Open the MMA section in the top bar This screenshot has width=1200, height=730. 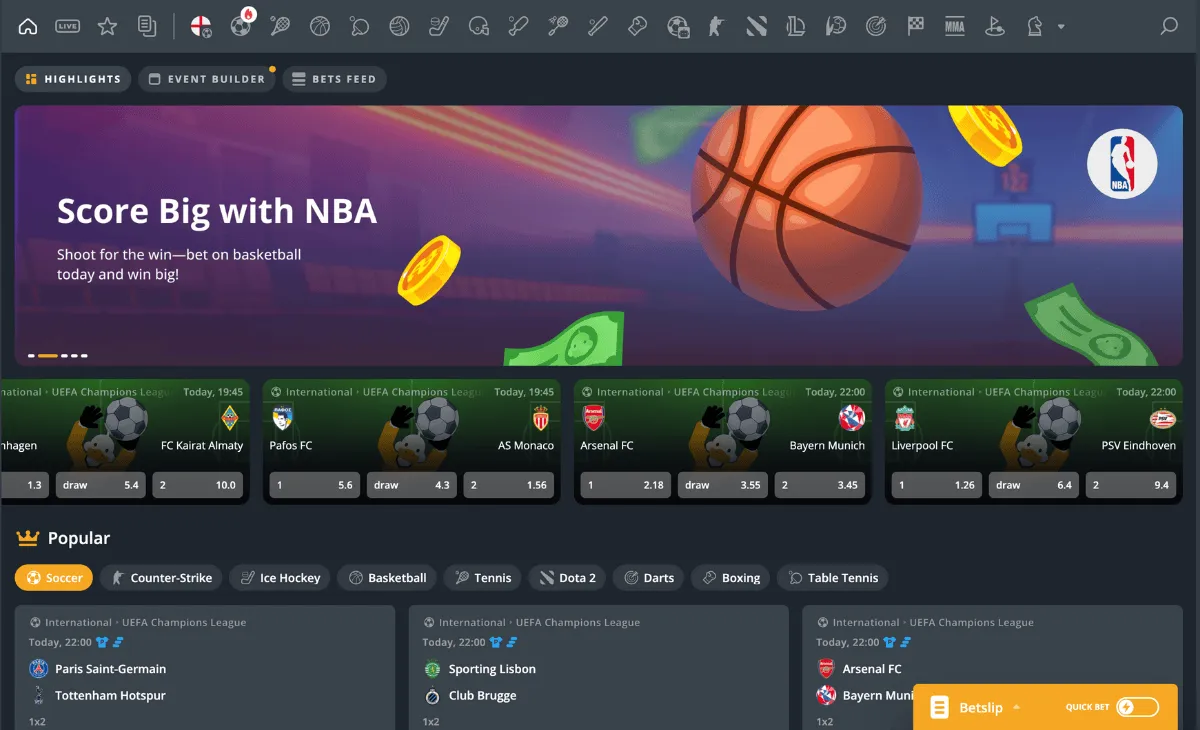pyautogui.click(x=954, y=26)
